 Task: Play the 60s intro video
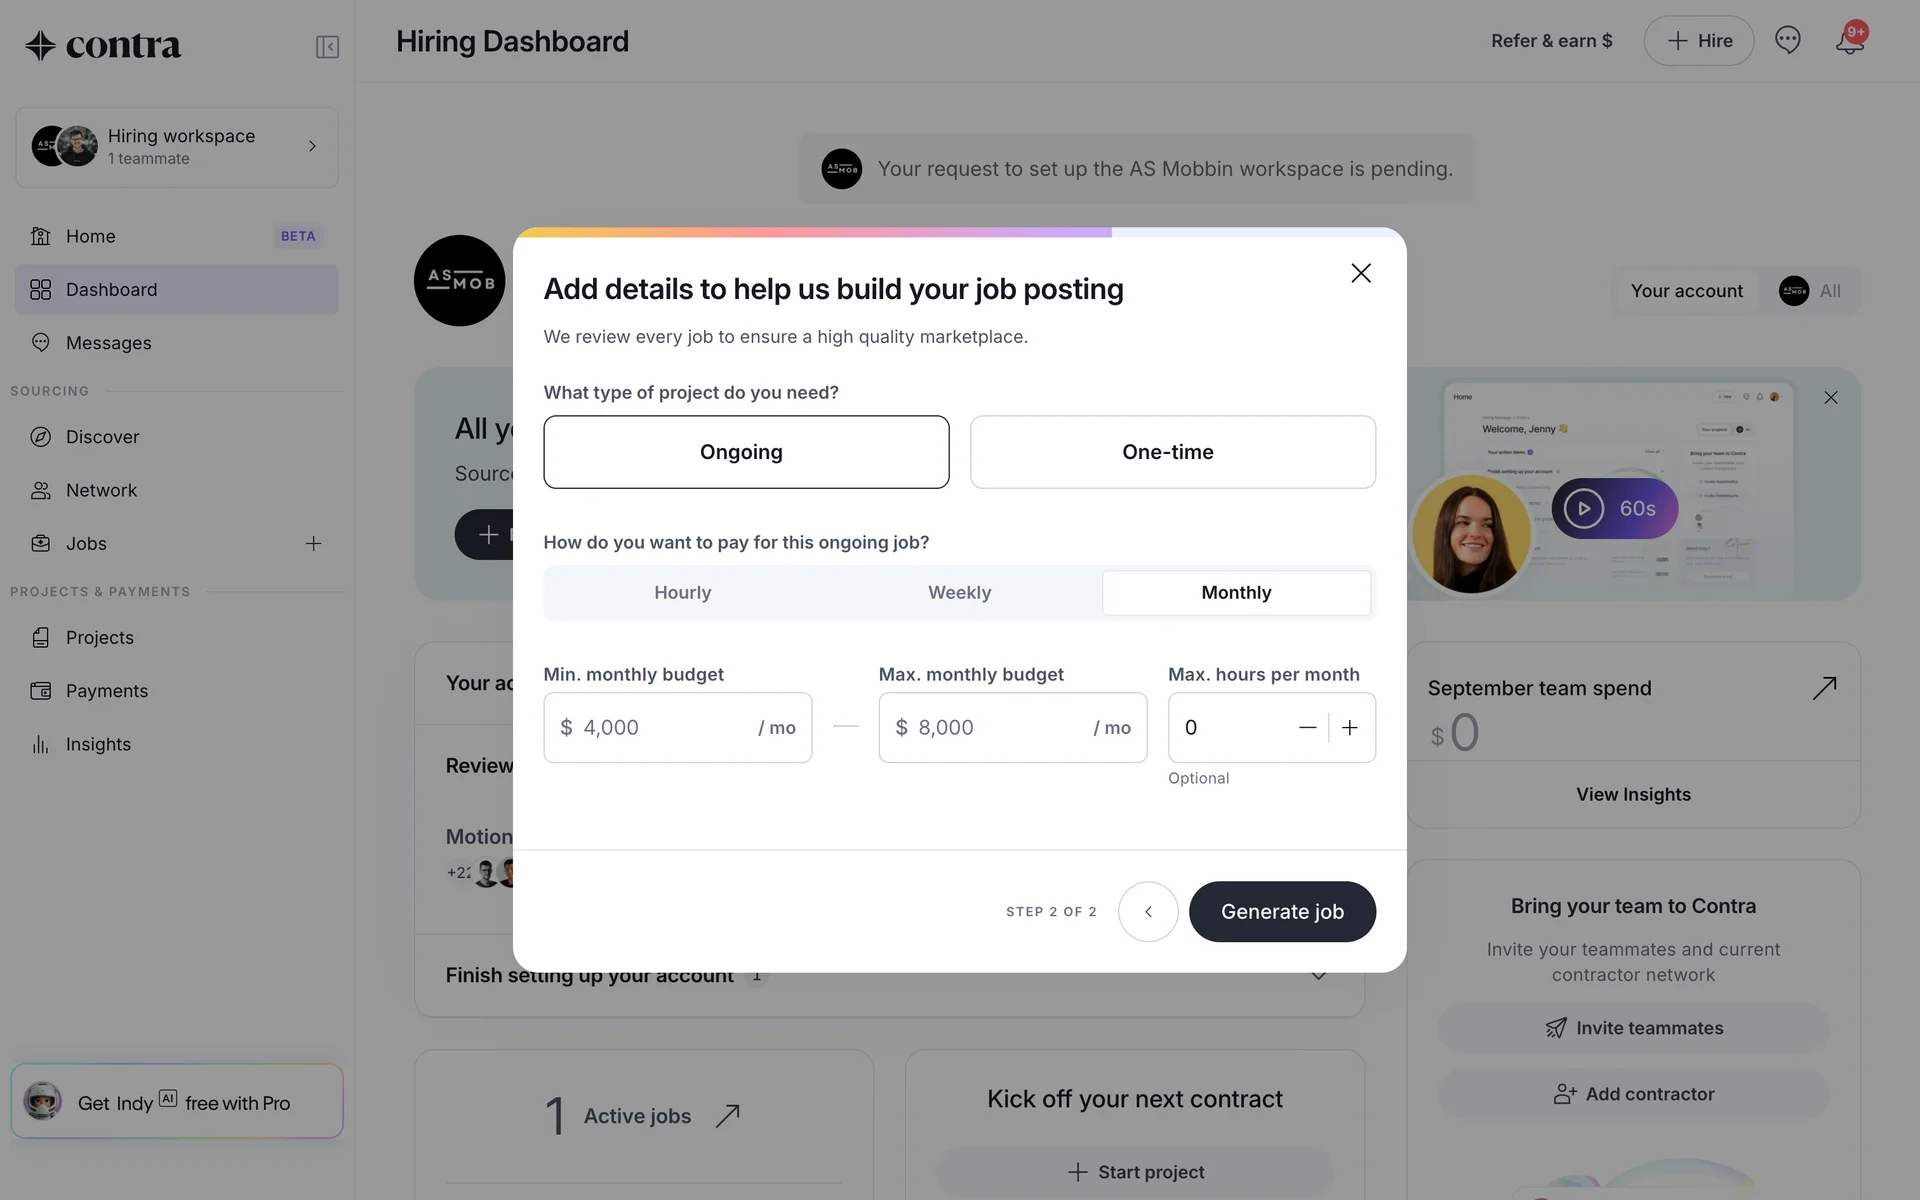(1614, 508)
